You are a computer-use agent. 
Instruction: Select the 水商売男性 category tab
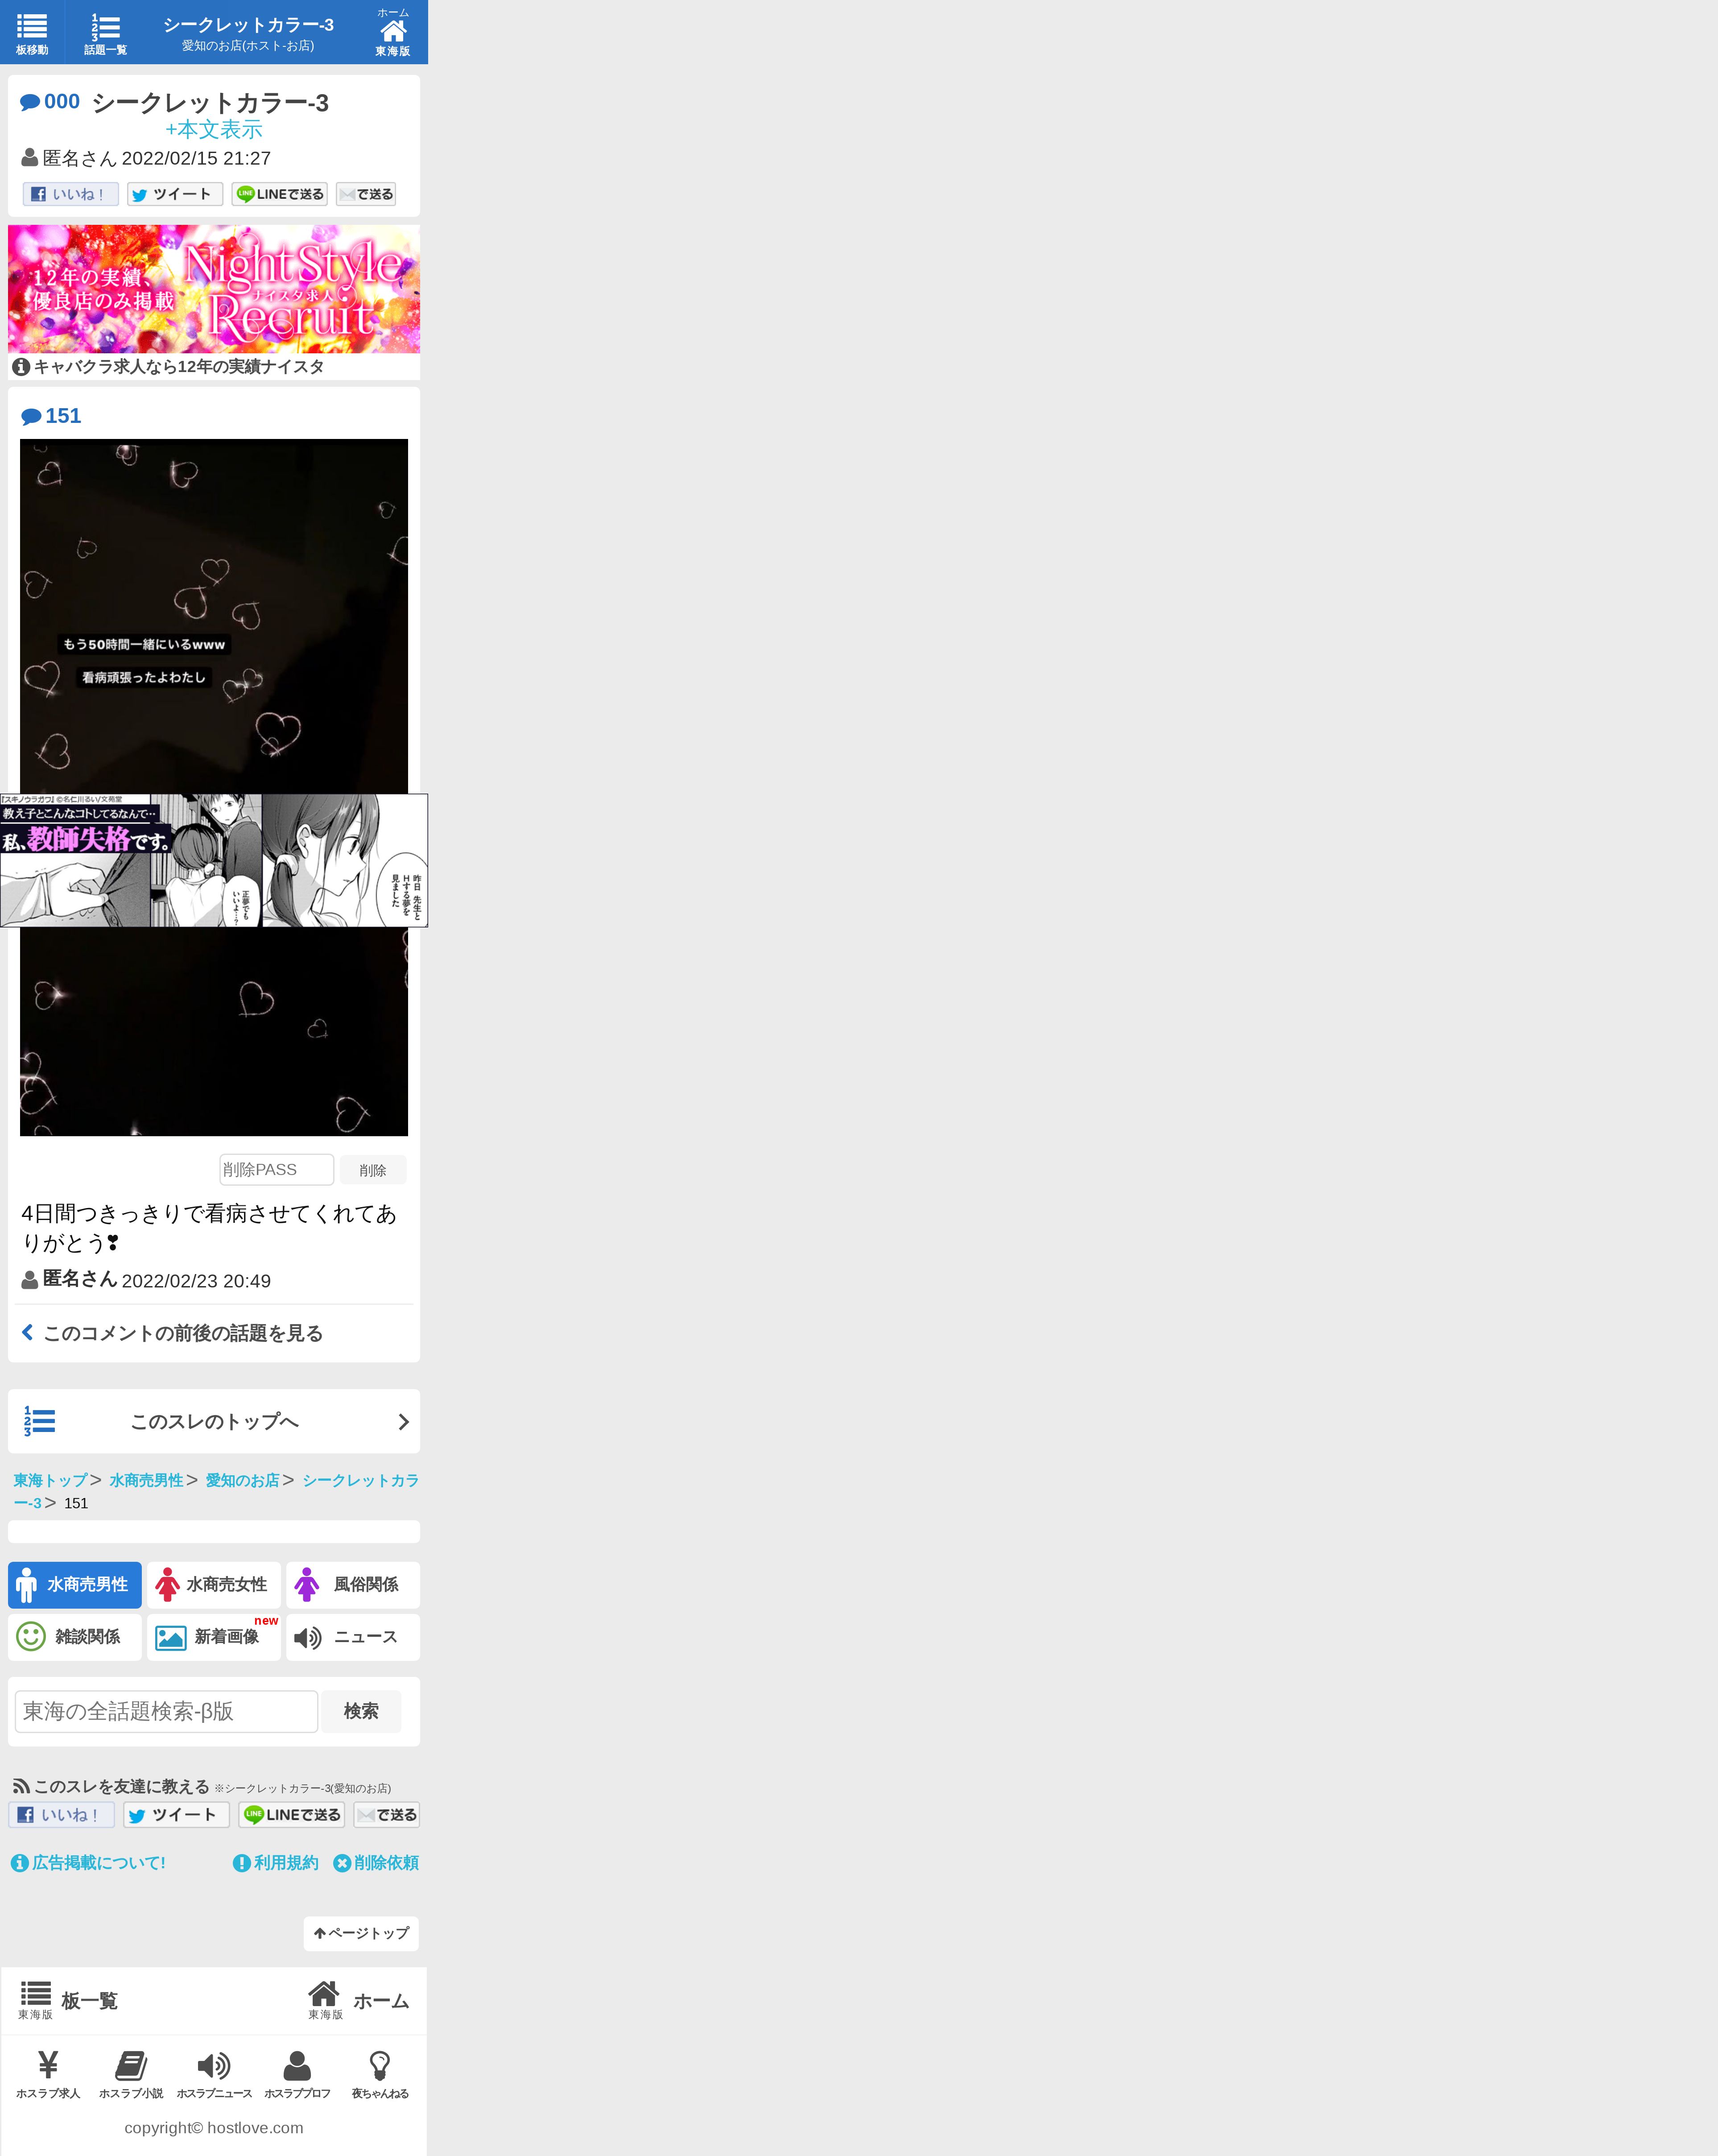pyautogui.click(x=75, y=1584)
